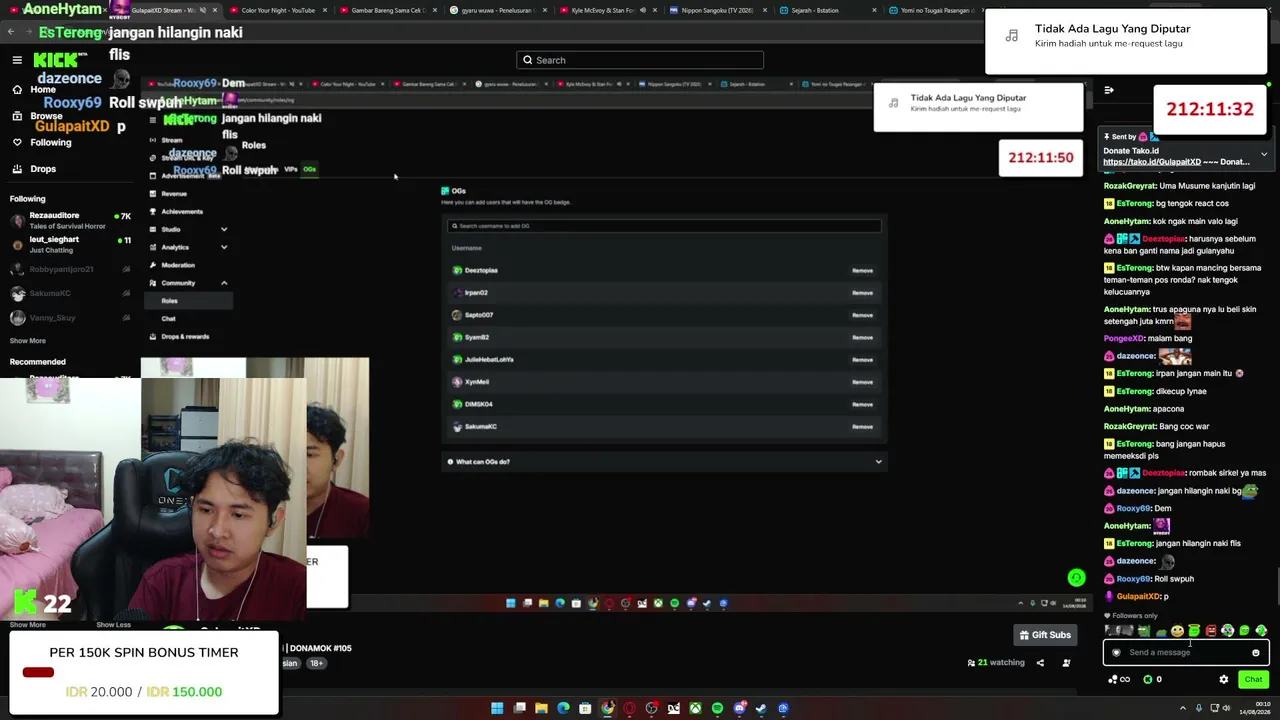Image resolution: width=1280 pixels, height=720 pixels.
Task: Open File Explorer from the taskbar
Action: pyautogui.click(x=542, y=709)
